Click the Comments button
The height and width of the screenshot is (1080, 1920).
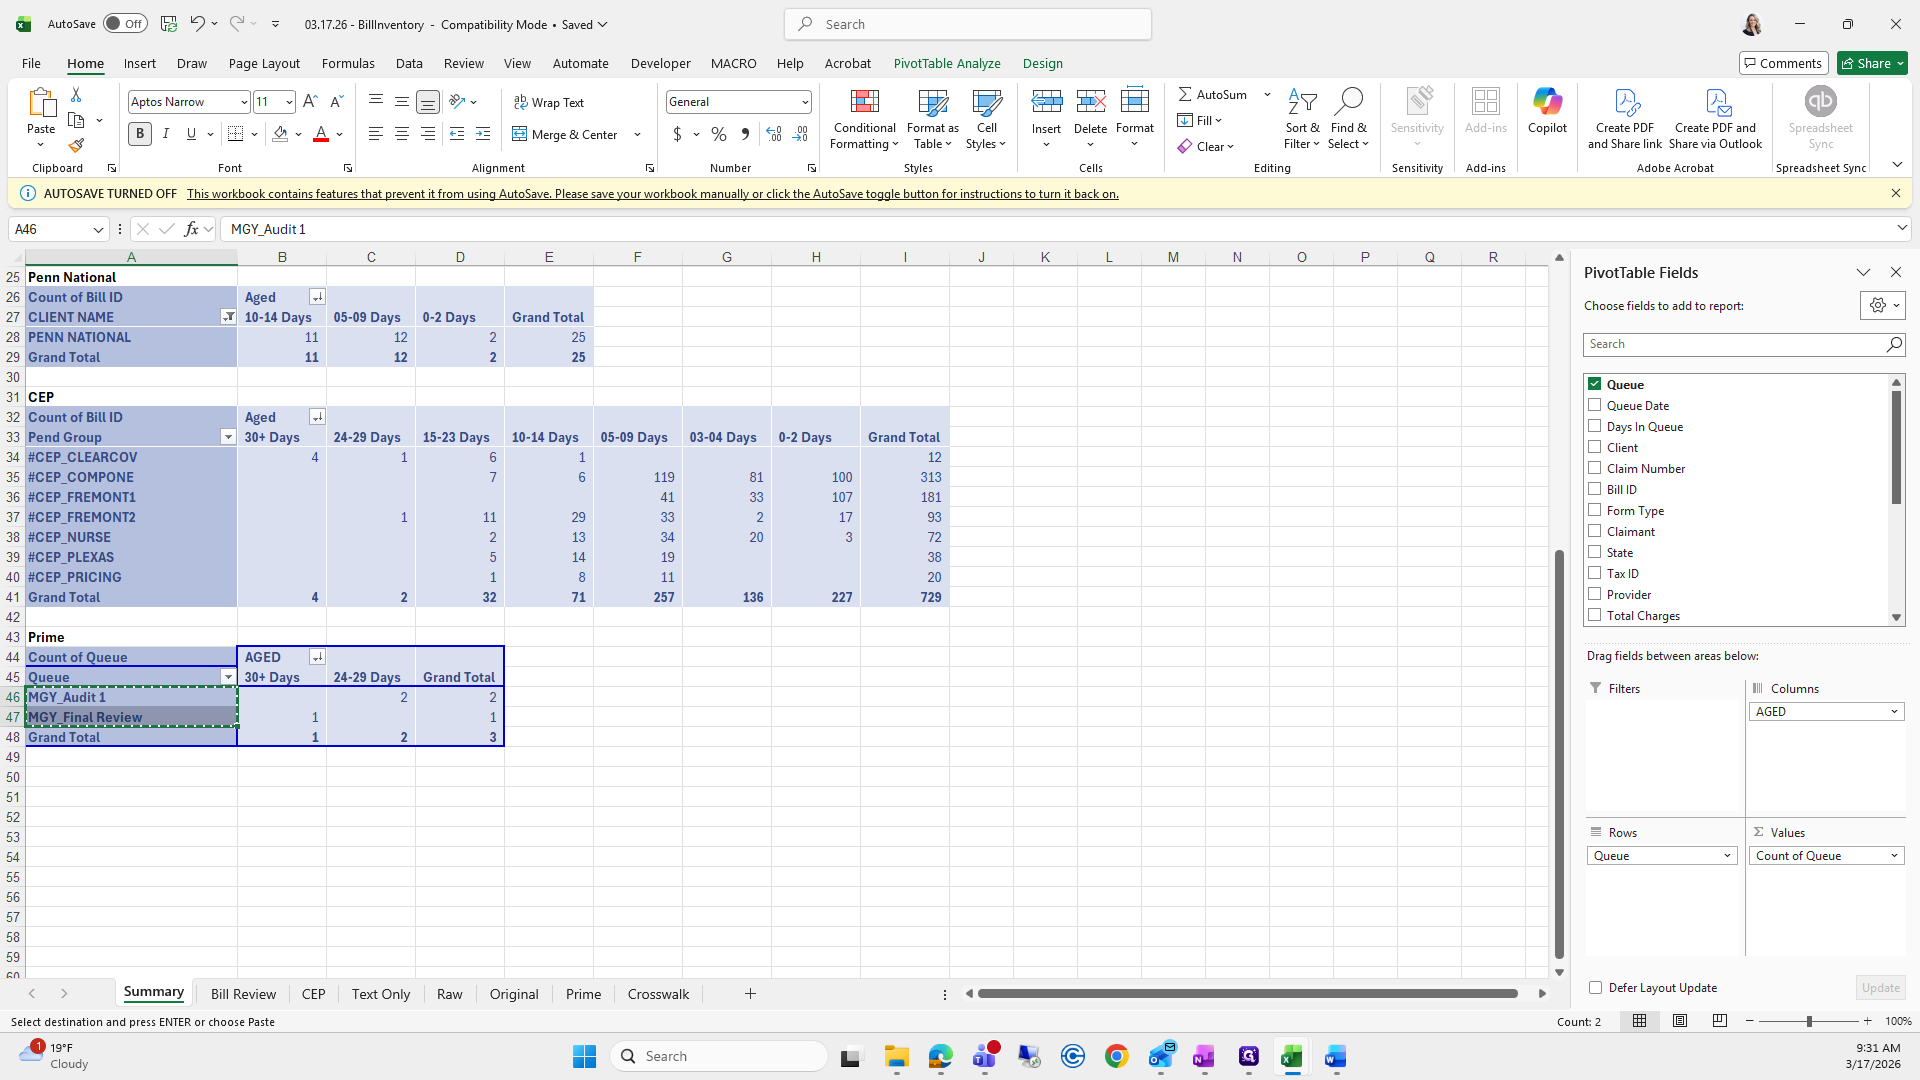click(1783, 63)
